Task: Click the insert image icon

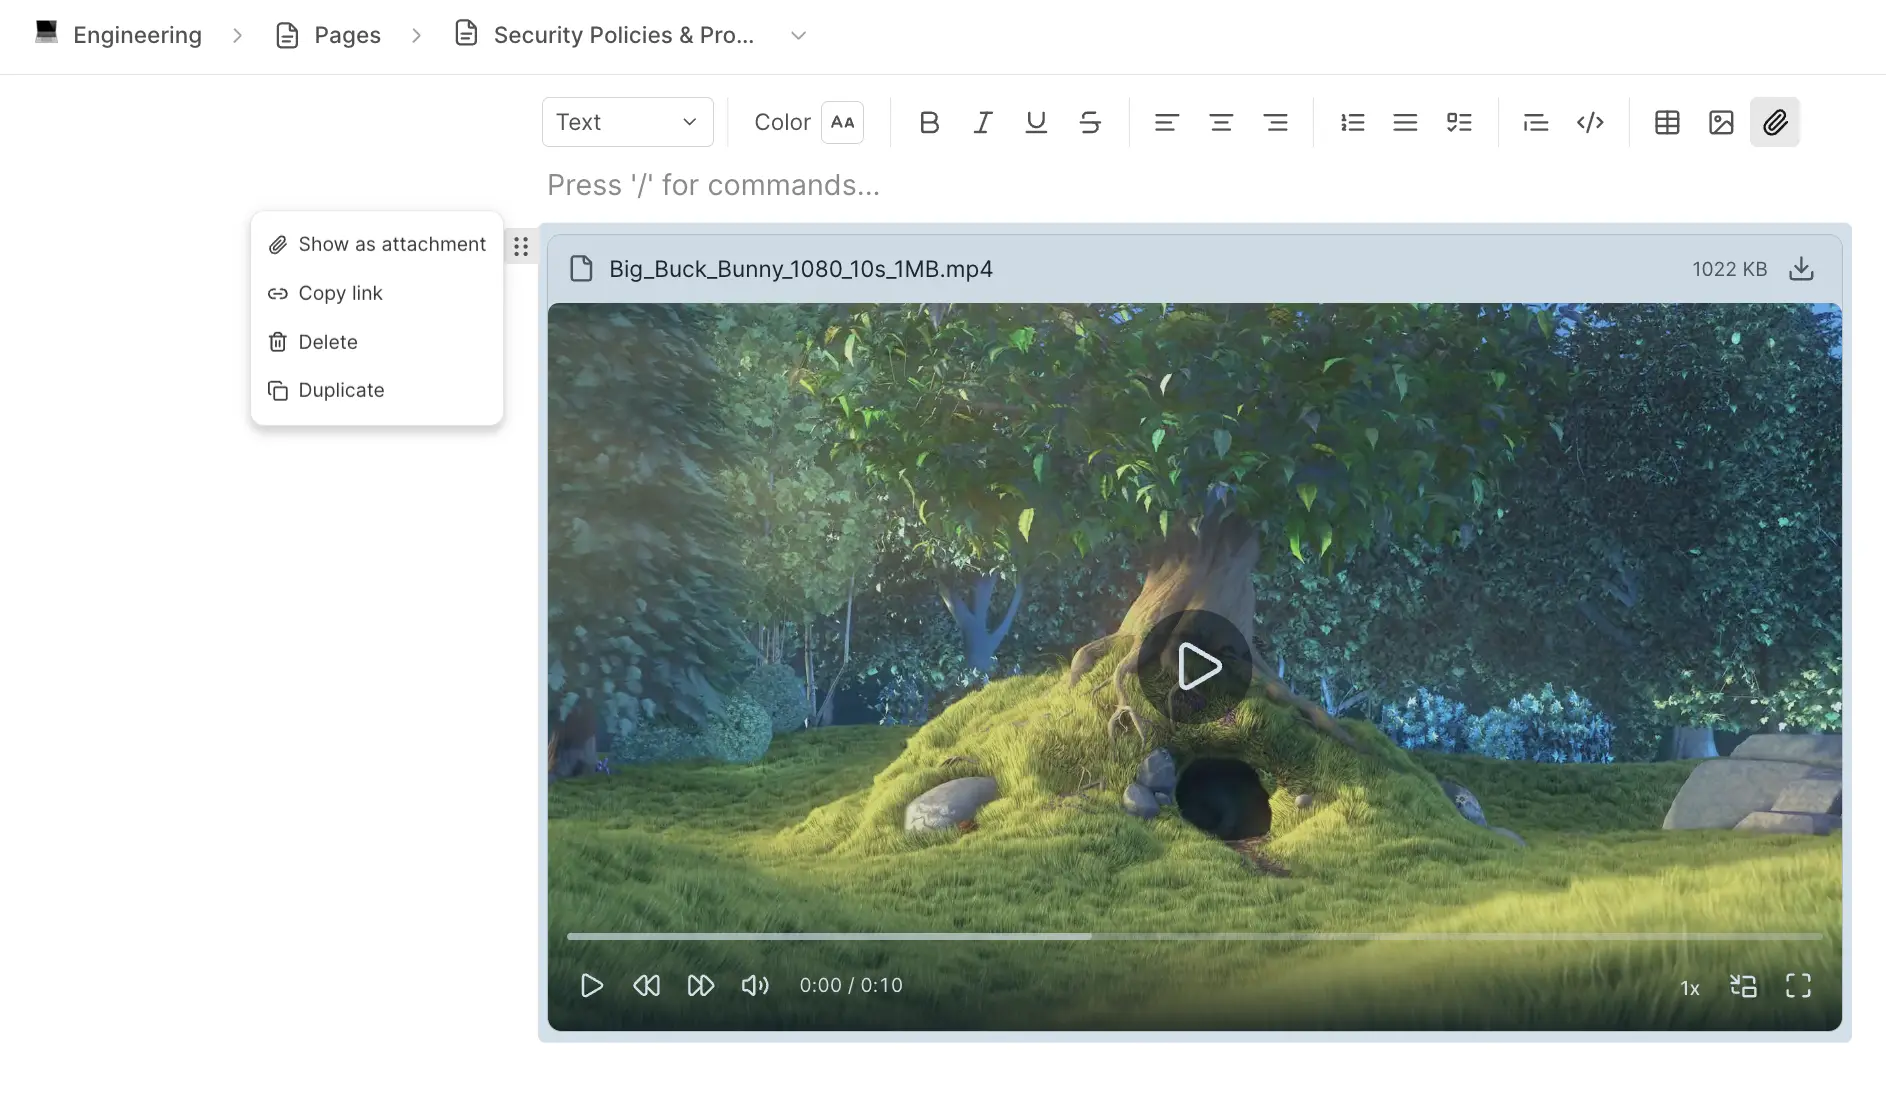Action: click(1721, 122)
